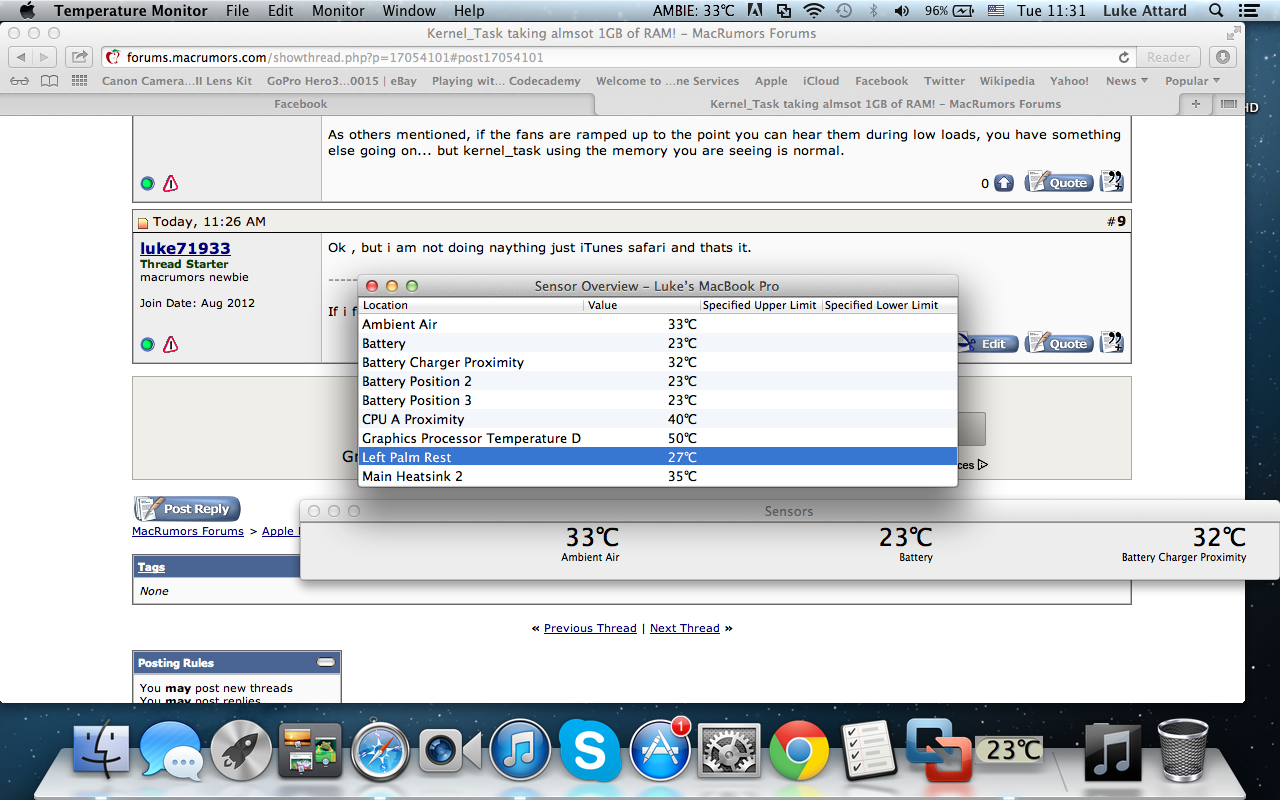Click the Safari address bar URL
This screenshot has height=800, width=1280.
[x=335, y=57]
